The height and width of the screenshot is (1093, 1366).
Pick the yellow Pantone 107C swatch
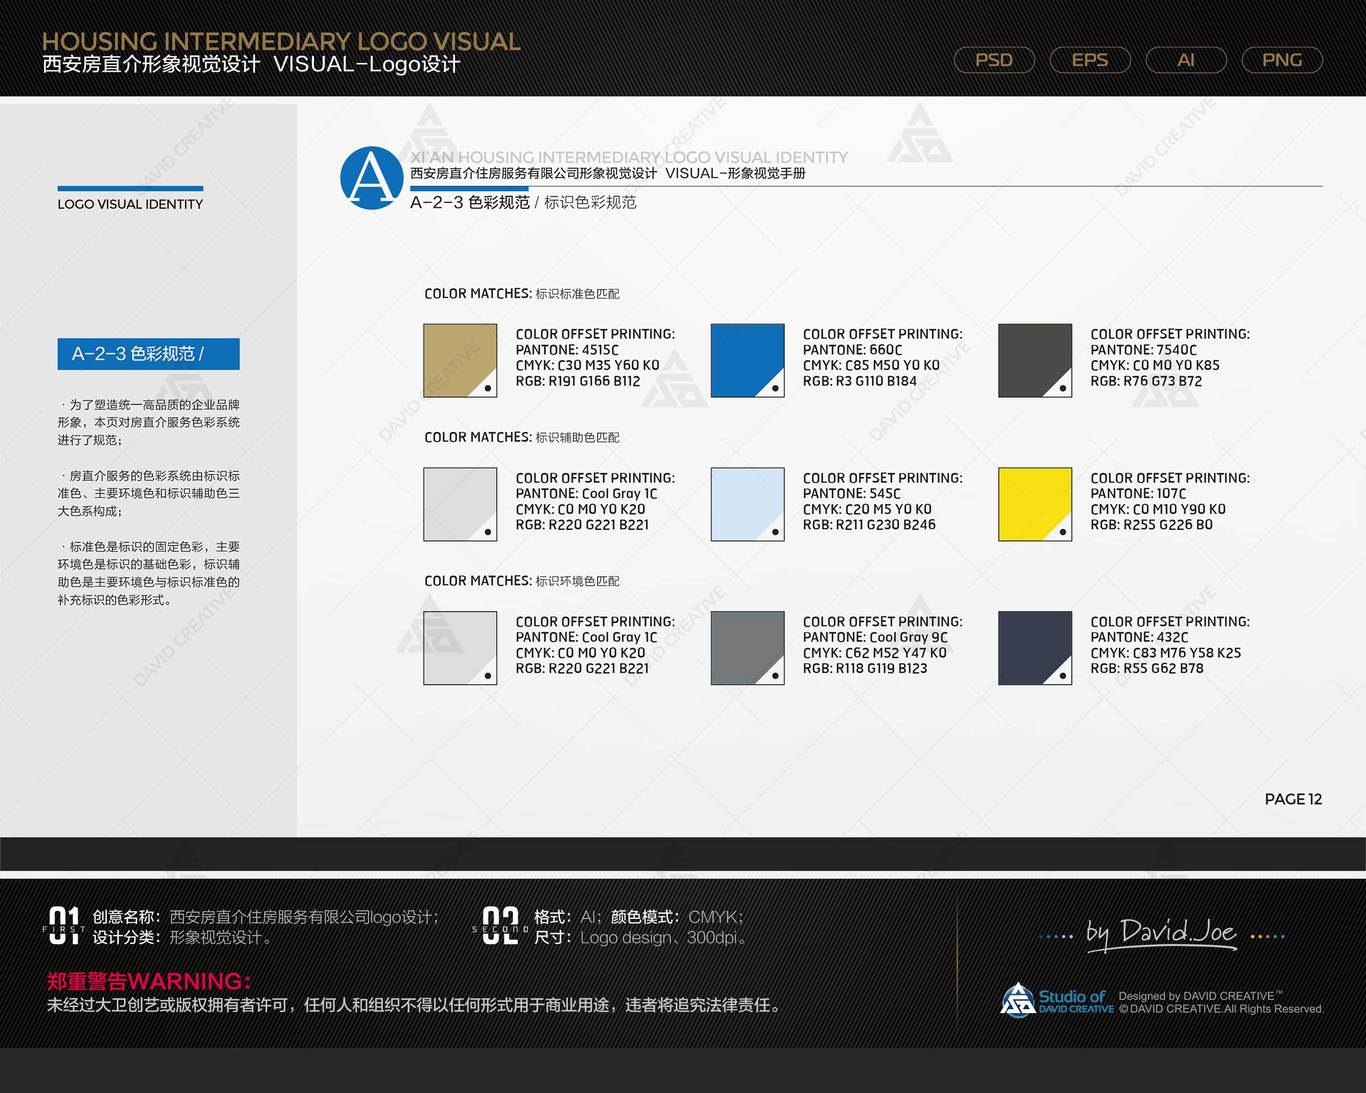pyautogui.click(x=1035, y=504)
